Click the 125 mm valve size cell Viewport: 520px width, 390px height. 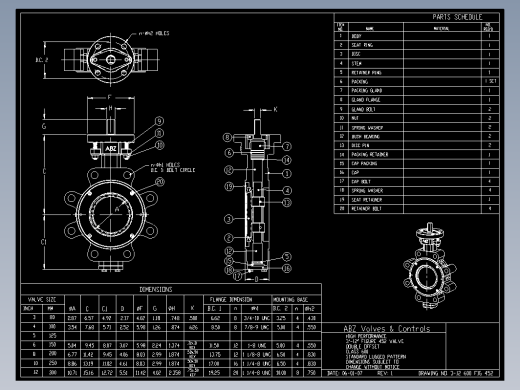(53, 336)
